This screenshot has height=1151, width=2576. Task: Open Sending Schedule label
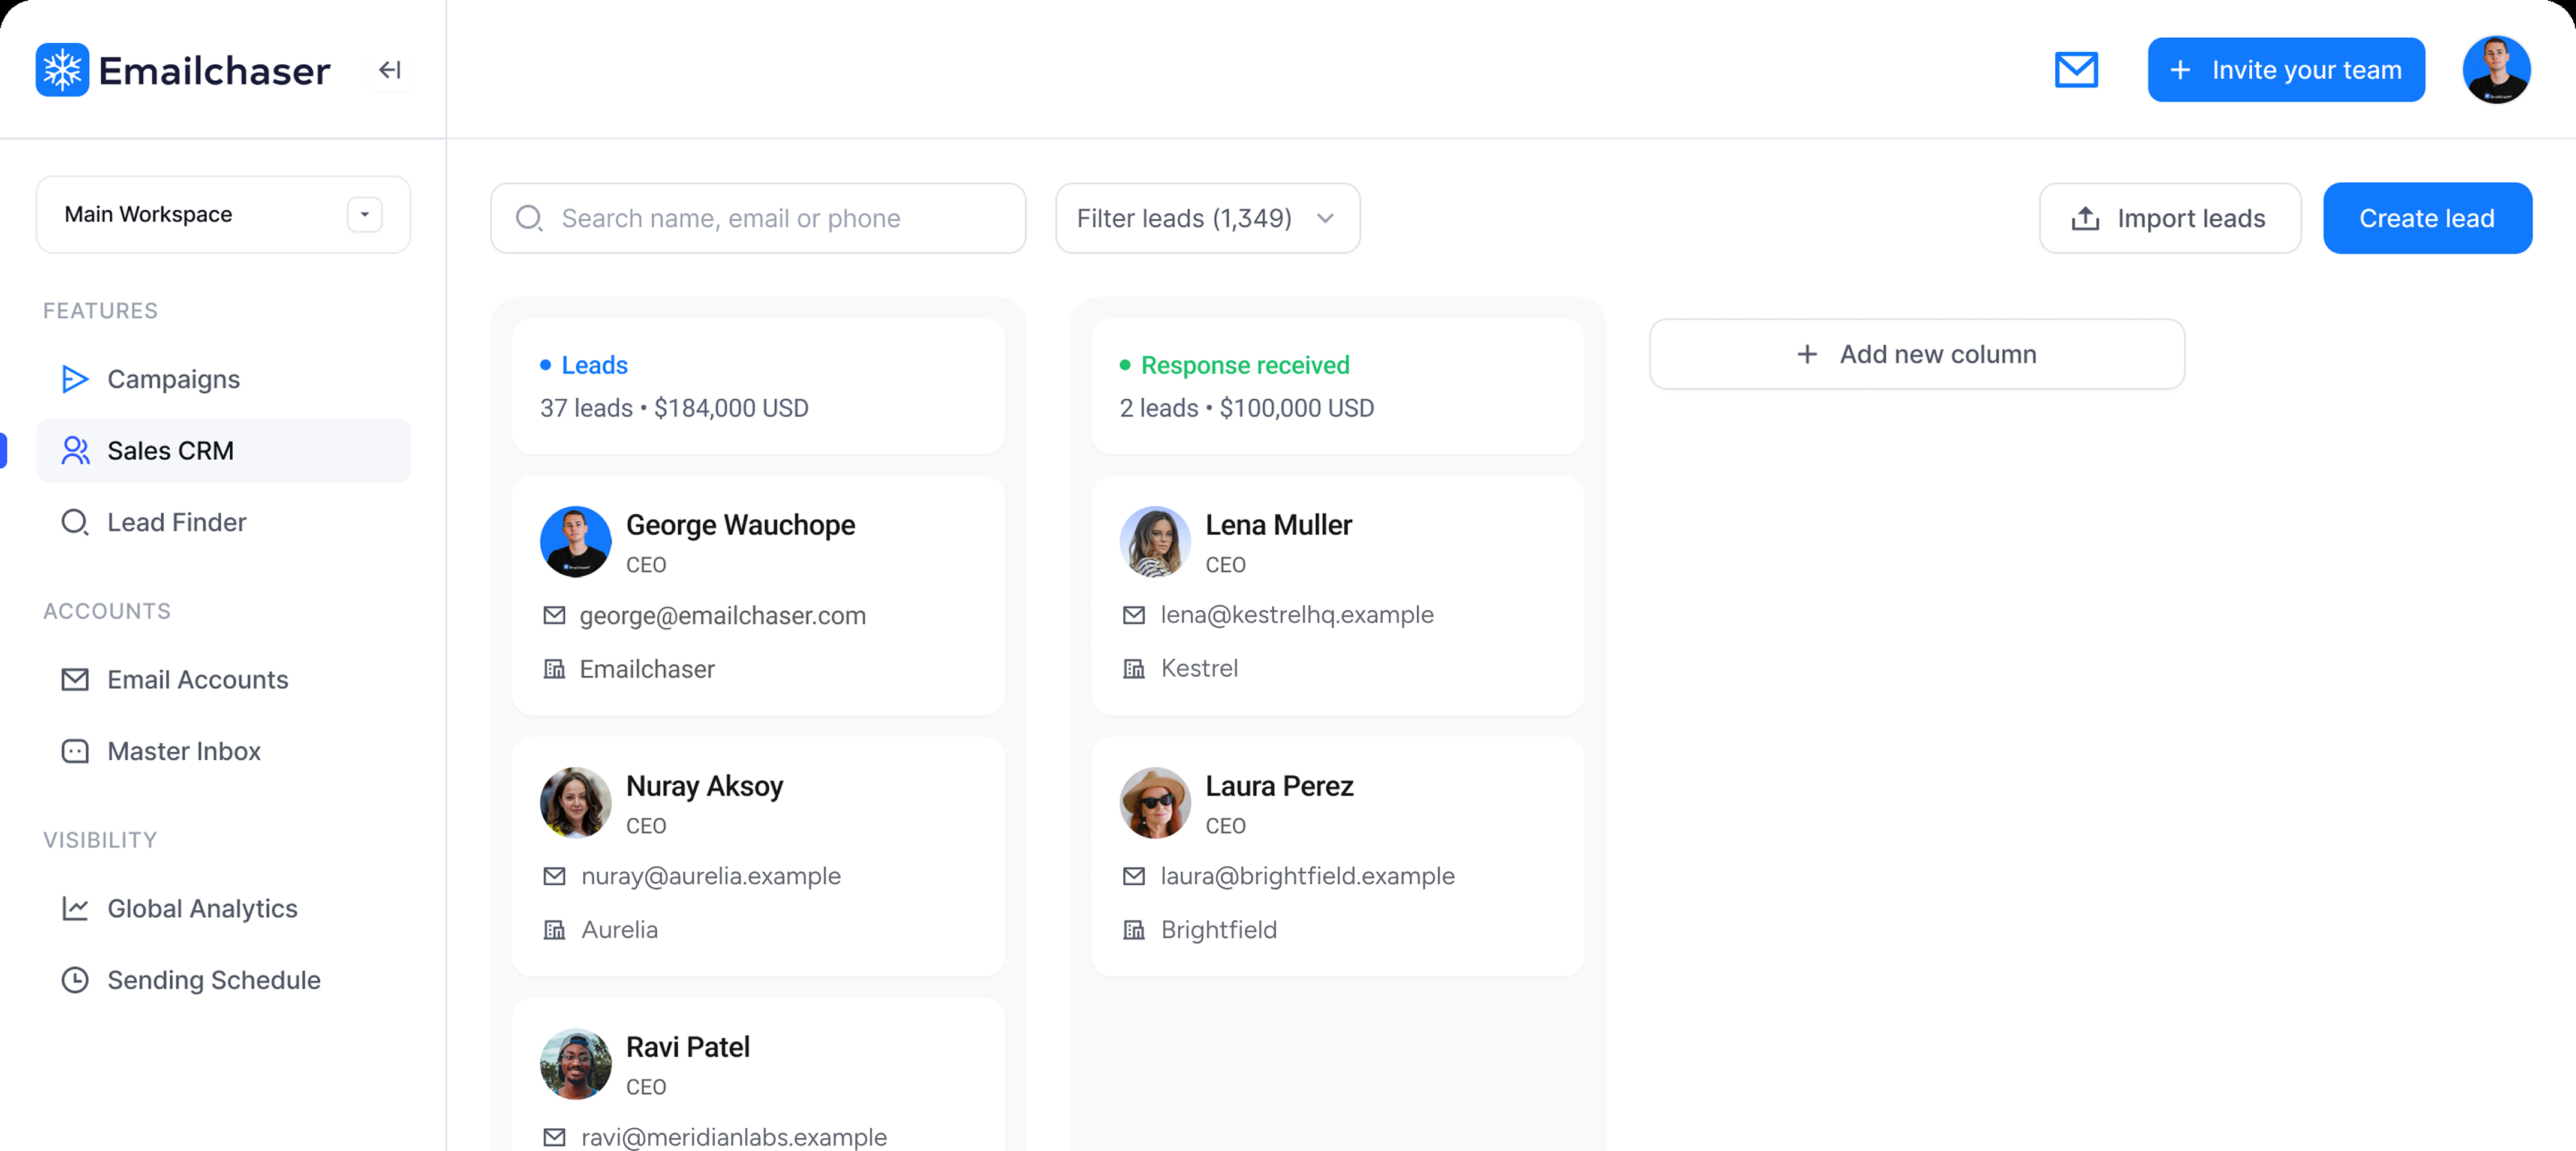tap(214, 980)
